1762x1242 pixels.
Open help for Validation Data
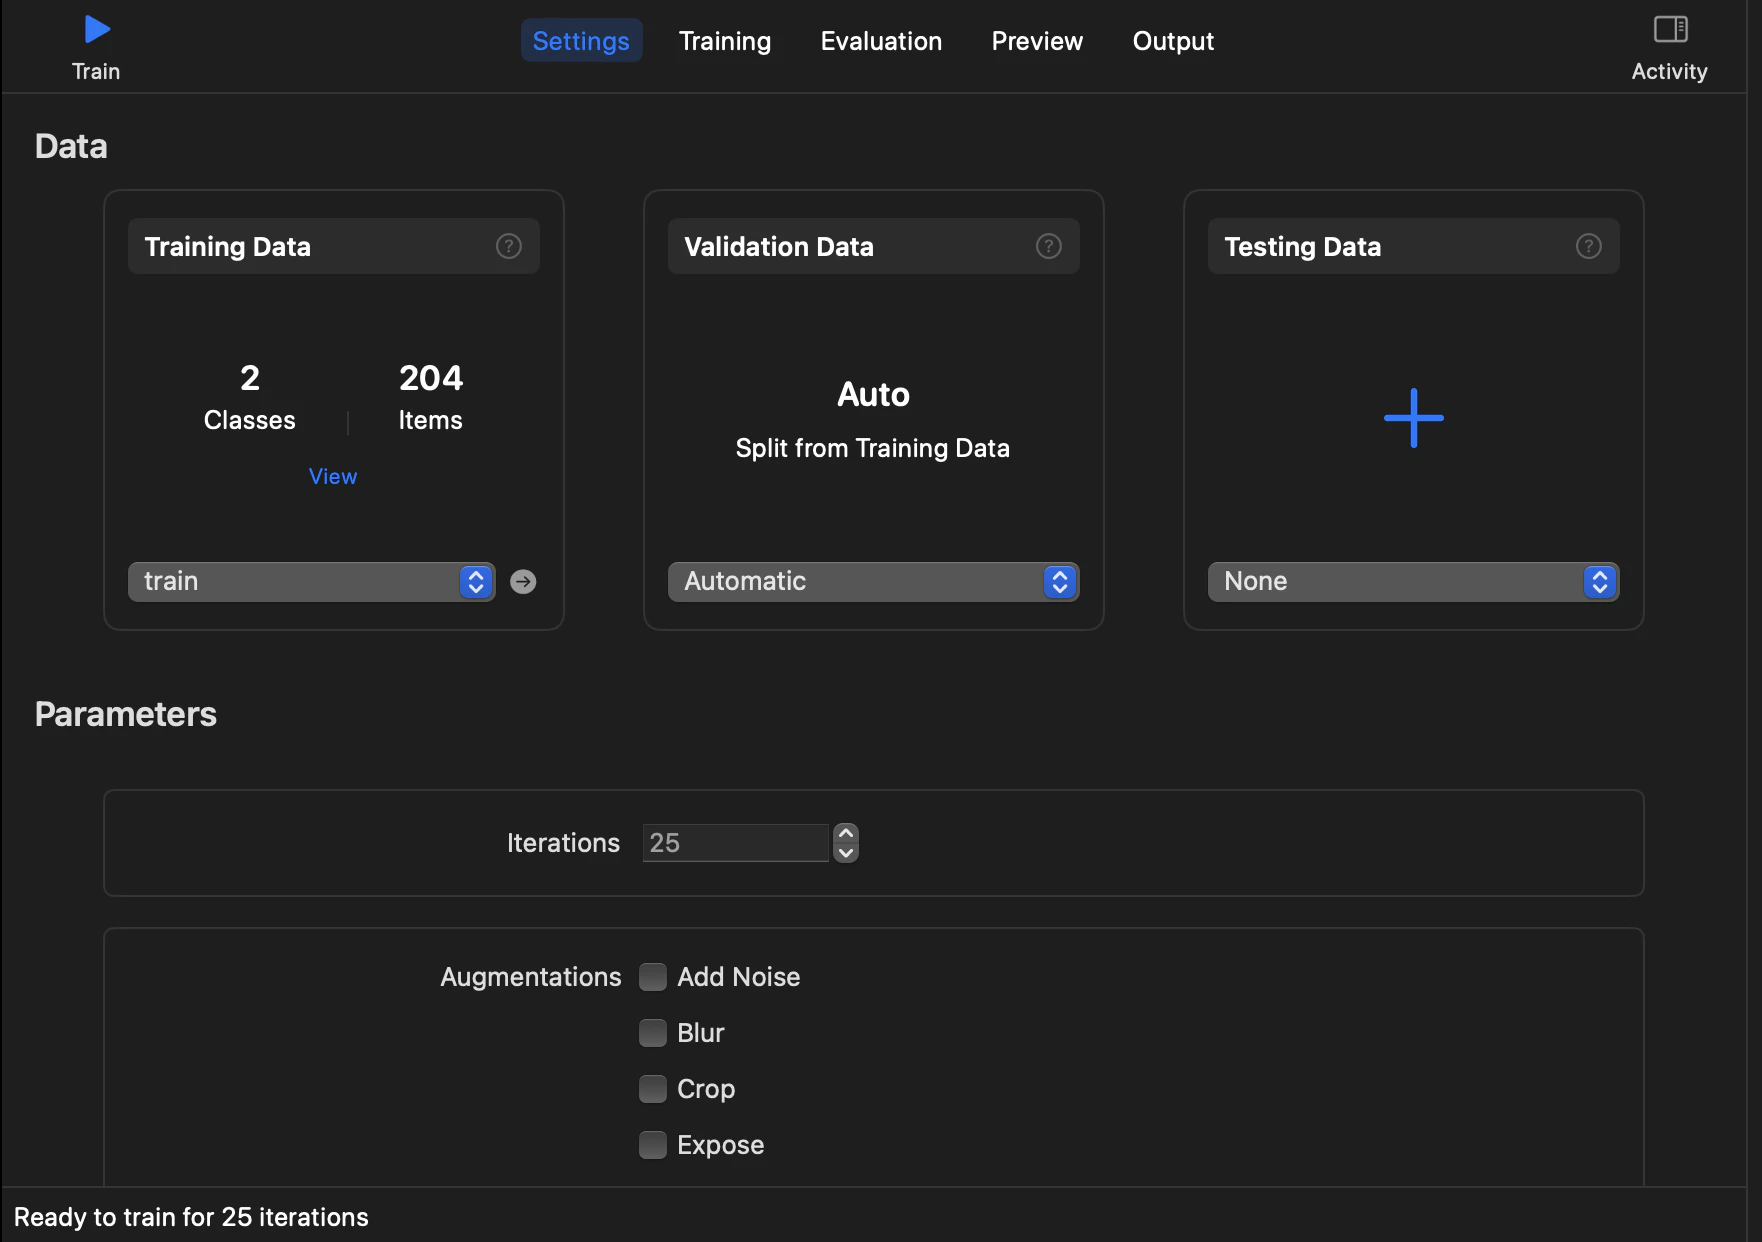[x=1049, y=246]
